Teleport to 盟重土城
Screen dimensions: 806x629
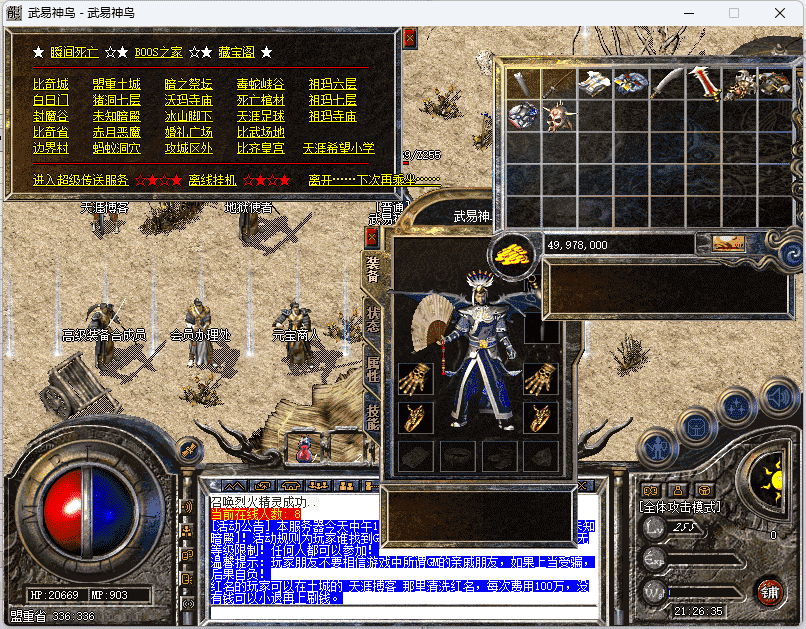117,84
